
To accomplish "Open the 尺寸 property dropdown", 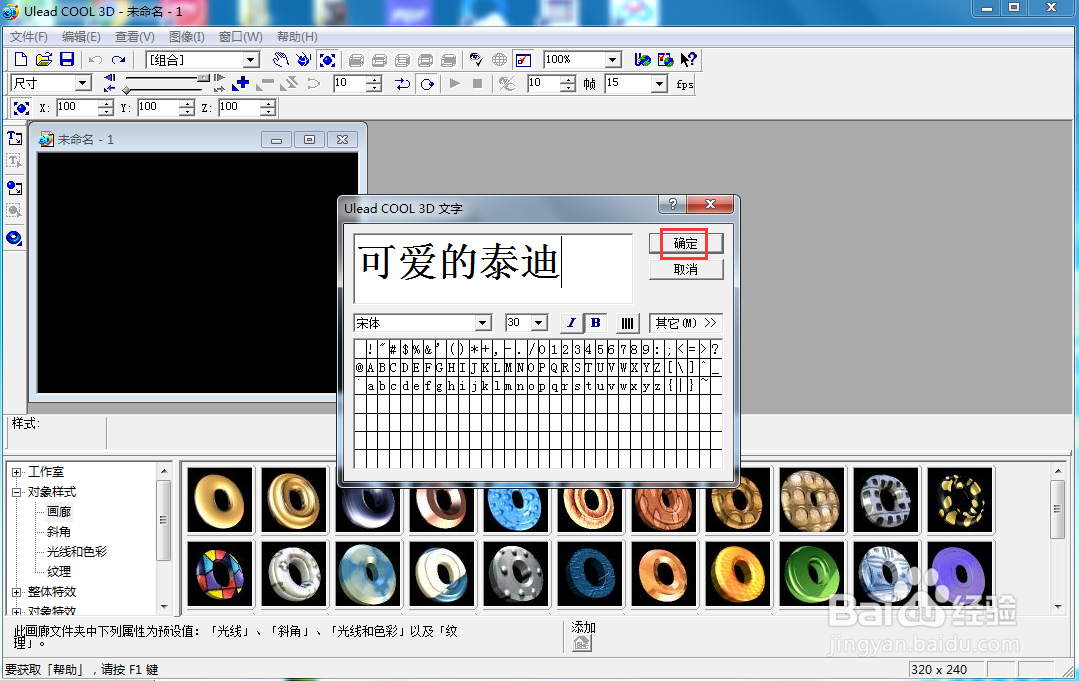I will (x=83, y=83).
